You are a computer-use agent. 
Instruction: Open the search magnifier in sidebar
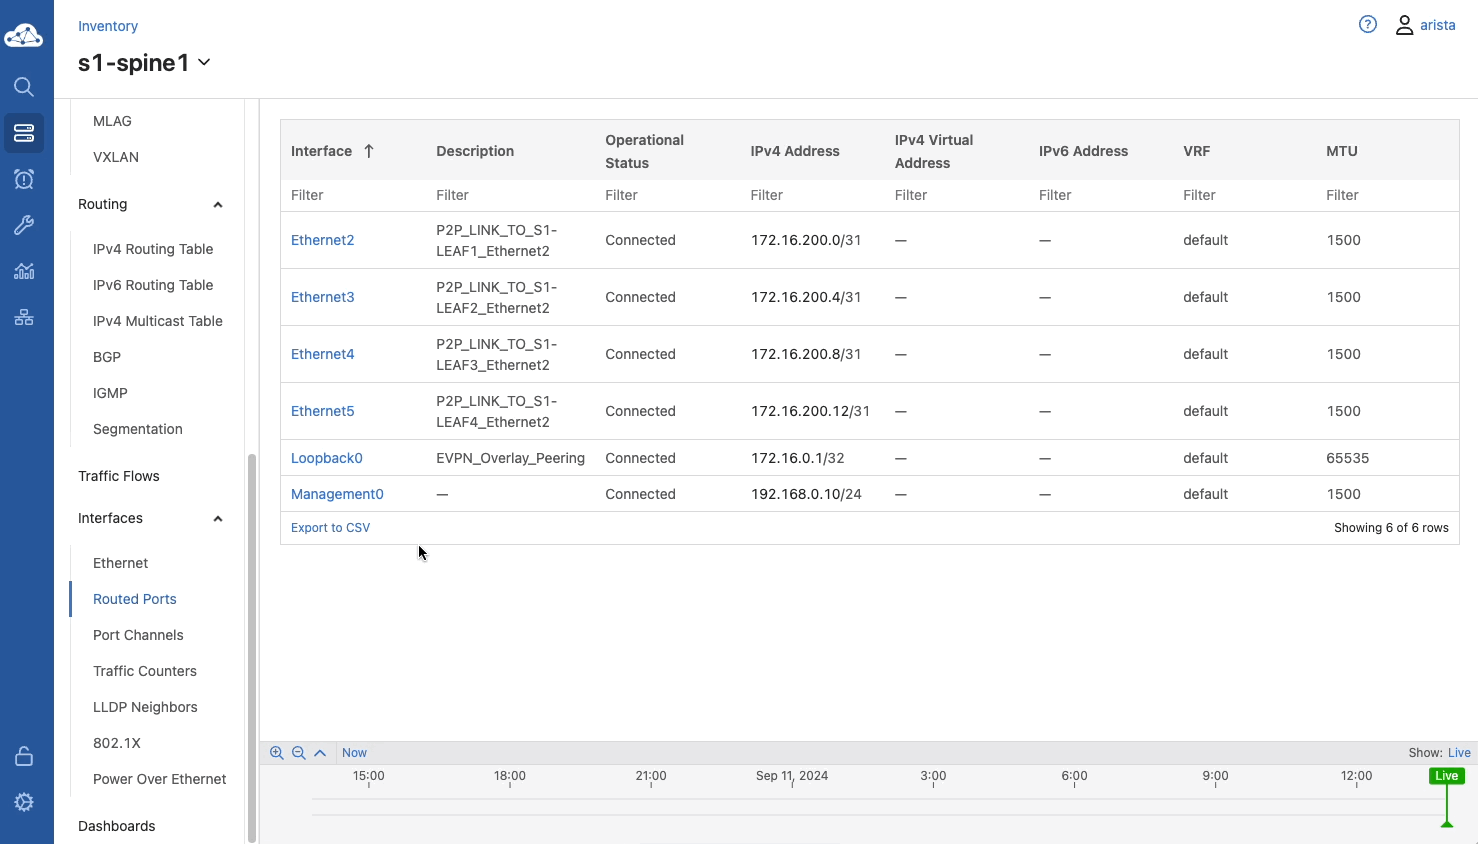[x=24, y=87]
